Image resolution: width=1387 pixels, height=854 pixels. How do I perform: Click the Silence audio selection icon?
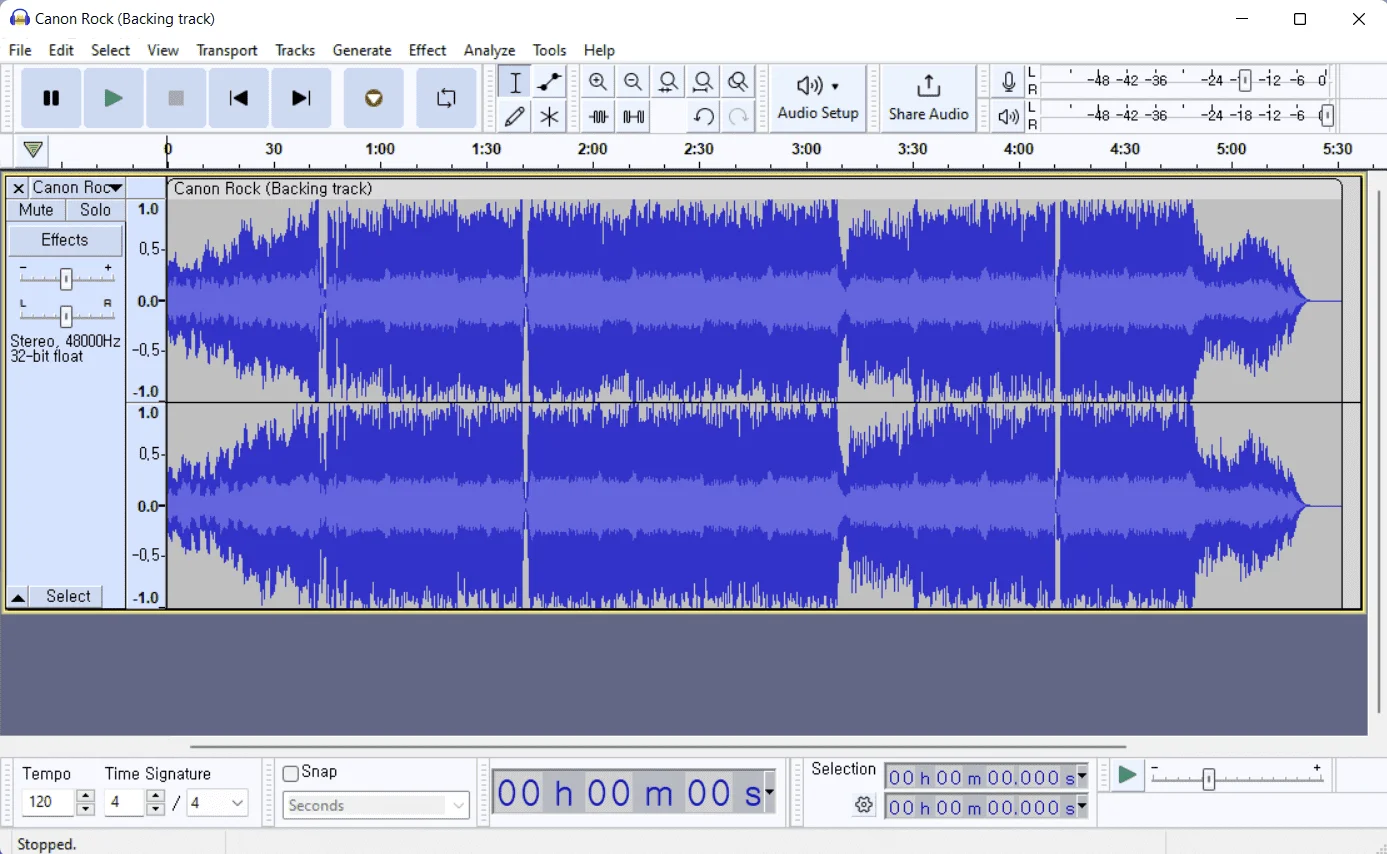[x=633, y=117]
